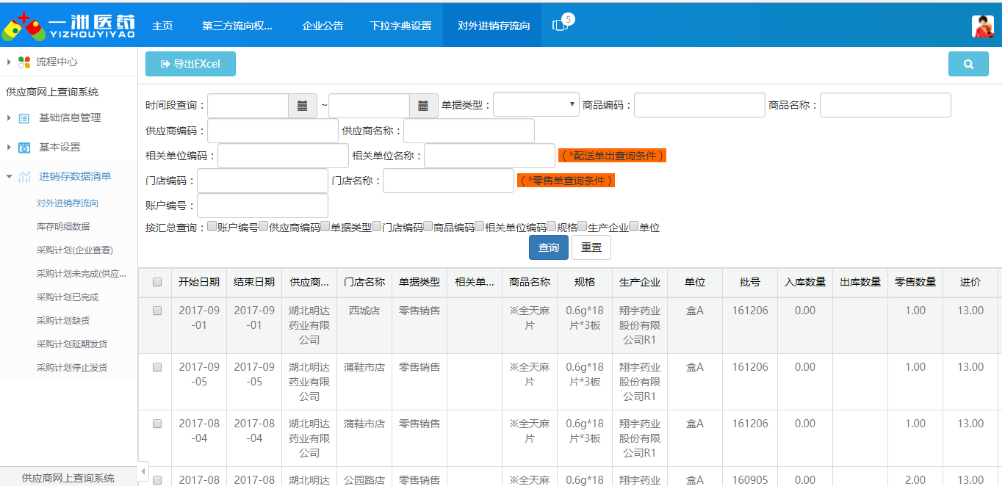Expand the 基础信息管理 tree node
Screen dimensions: 1002x487
tap(9, 118)
